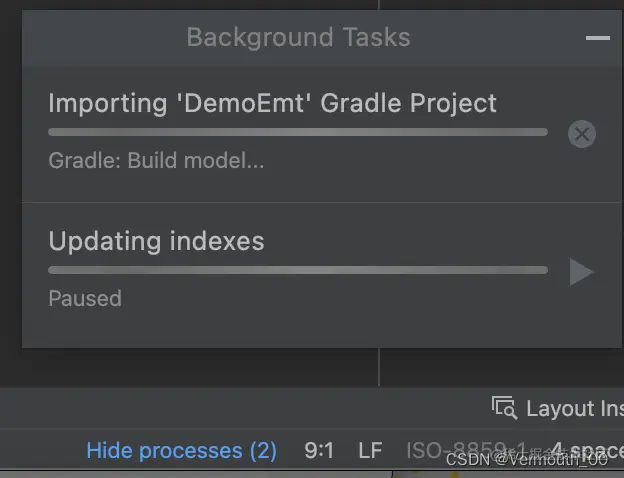Open the 9:1 line column indicator

[319, 451]
